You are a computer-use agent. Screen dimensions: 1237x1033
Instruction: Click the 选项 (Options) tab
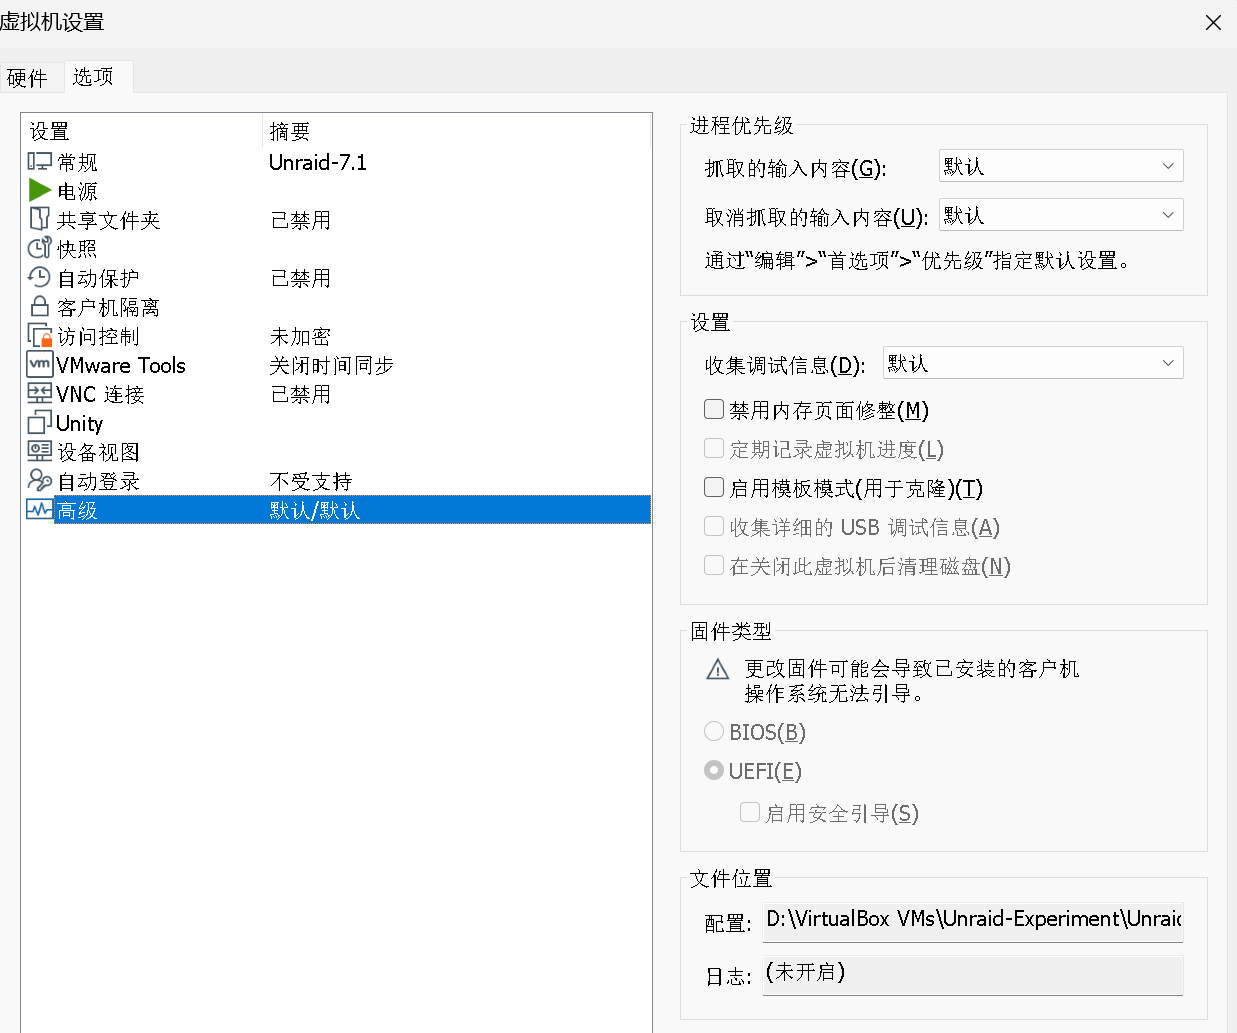pos(93,77)
